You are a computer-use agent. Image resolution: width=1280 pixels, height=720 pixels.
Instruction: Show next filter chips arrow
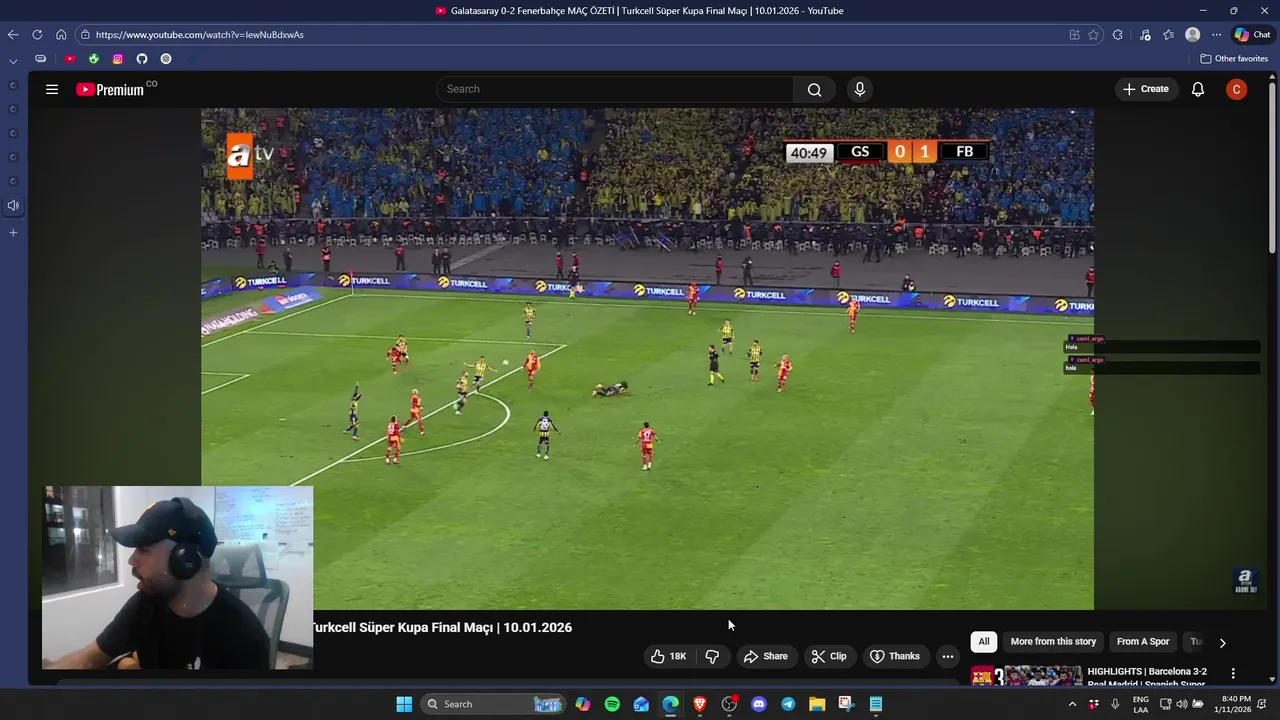(x=1222, y=642)
